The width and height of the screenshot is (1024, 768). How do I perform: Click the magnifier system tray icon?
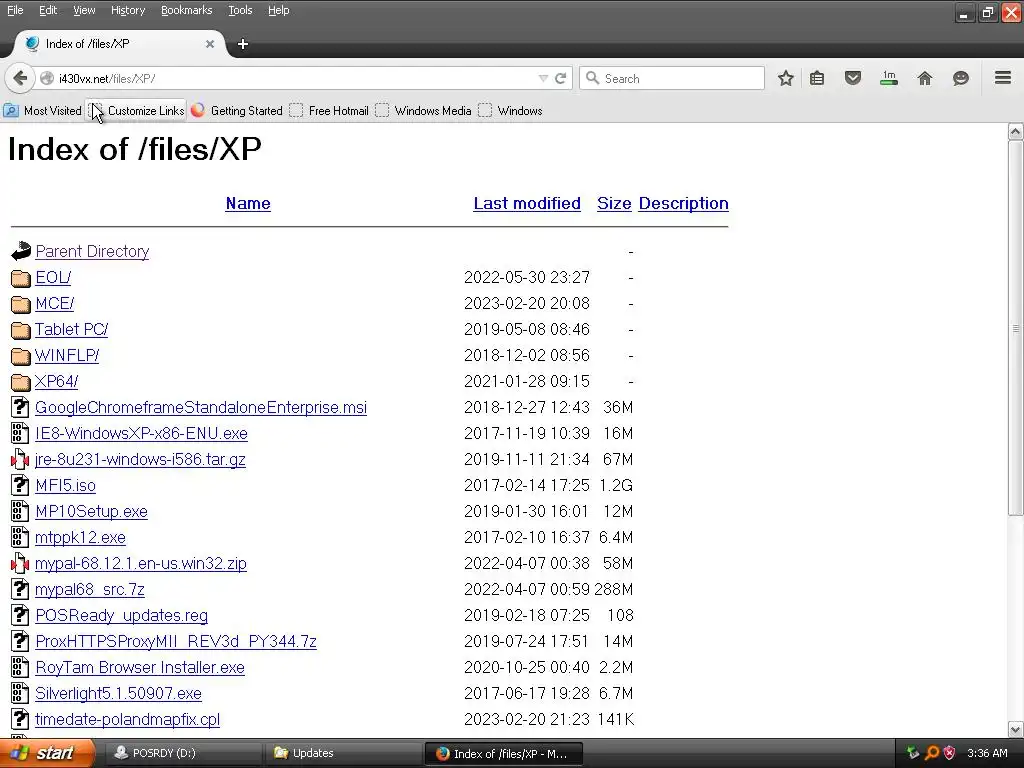click(x=932, y=753)
